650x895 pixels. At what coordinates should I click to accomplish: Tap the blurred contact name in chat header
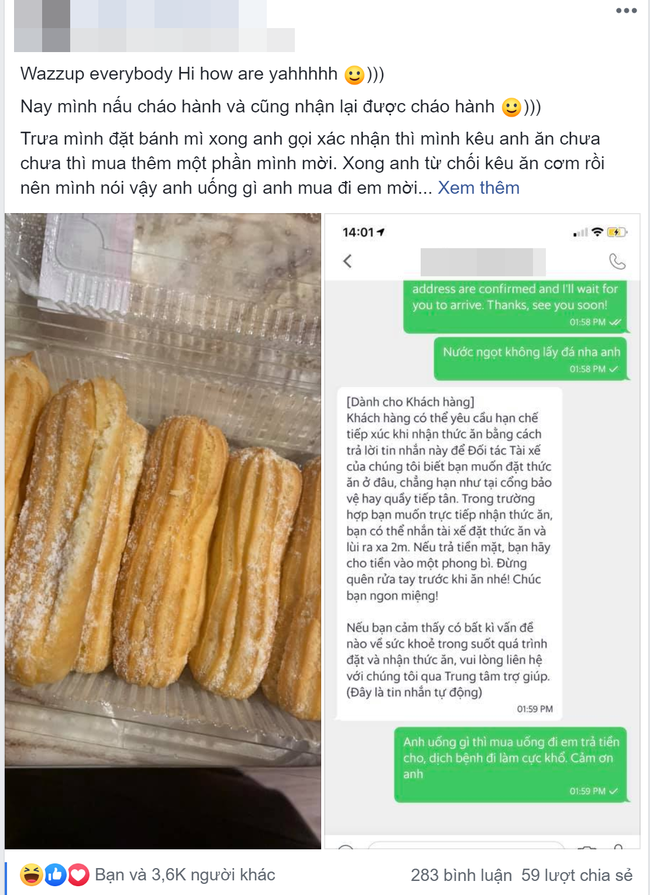coord(483,262)
